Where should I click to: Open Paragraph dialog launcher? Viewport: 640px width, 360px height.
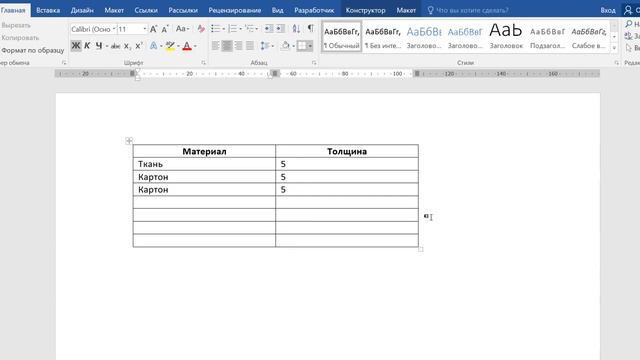314,63
